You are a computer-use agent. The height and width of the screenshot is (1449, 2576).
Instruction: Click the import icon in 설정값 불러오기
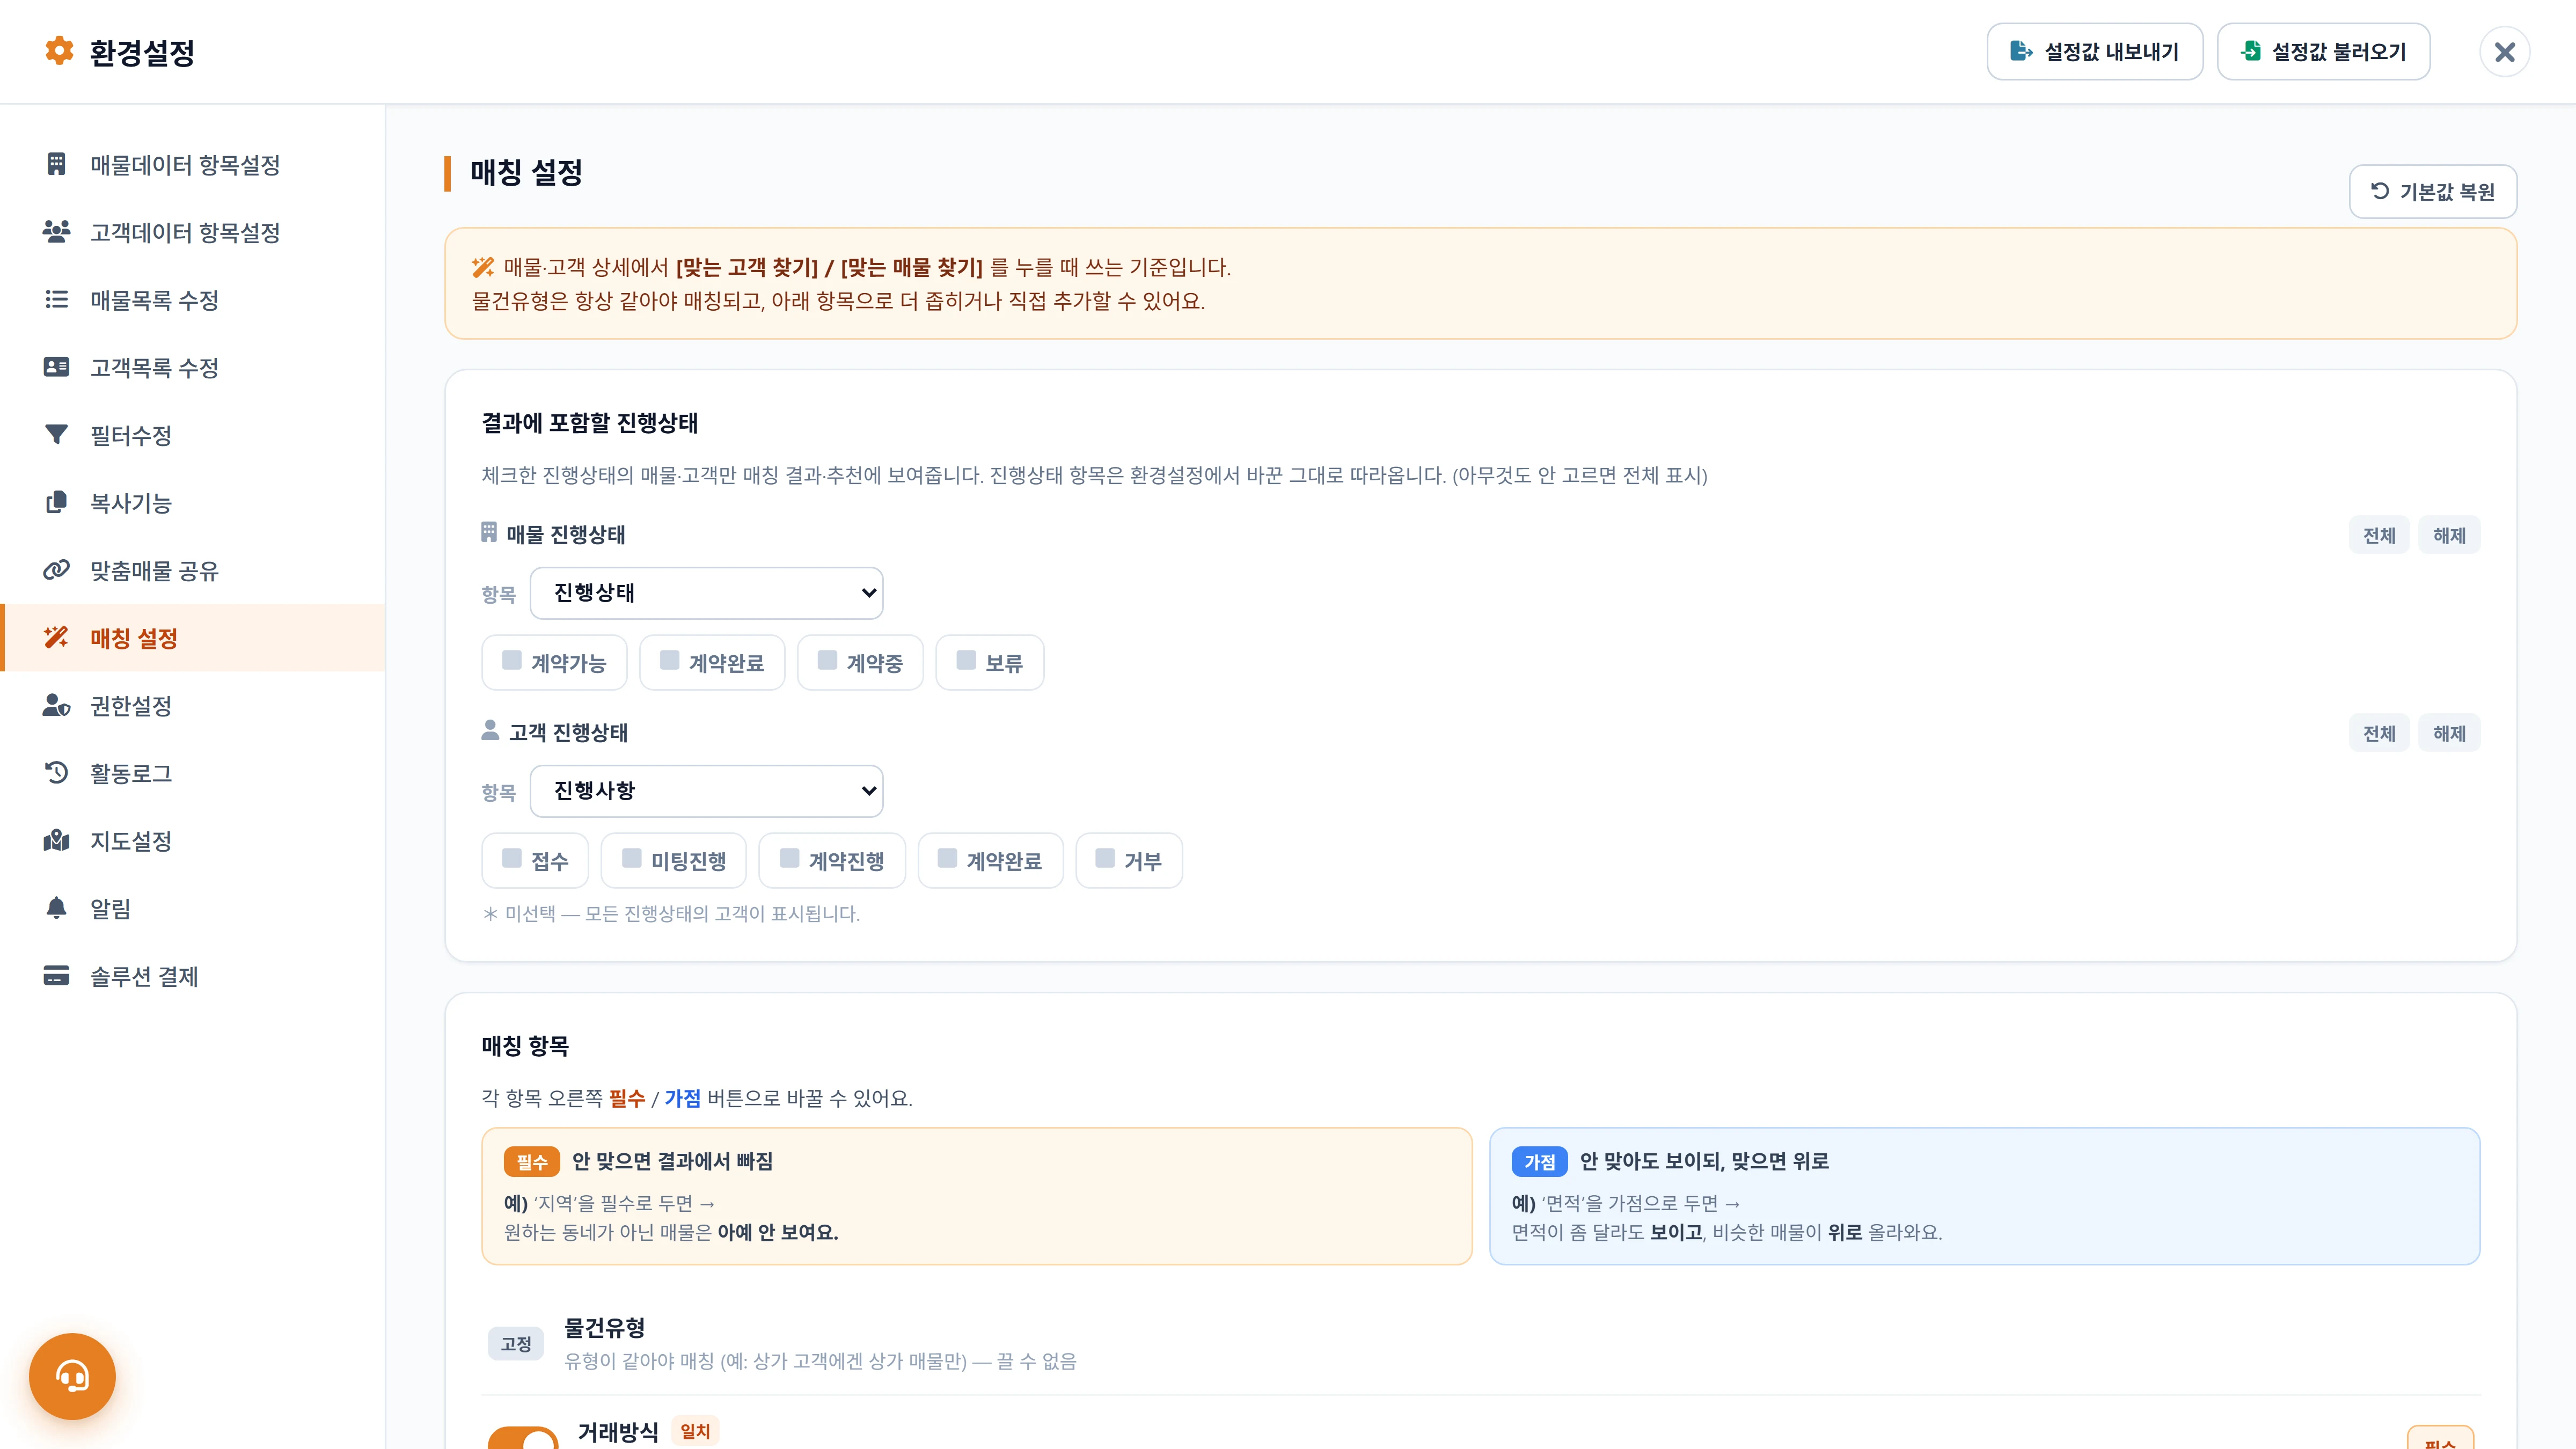pyautogui.click(x=2250, y=51)
